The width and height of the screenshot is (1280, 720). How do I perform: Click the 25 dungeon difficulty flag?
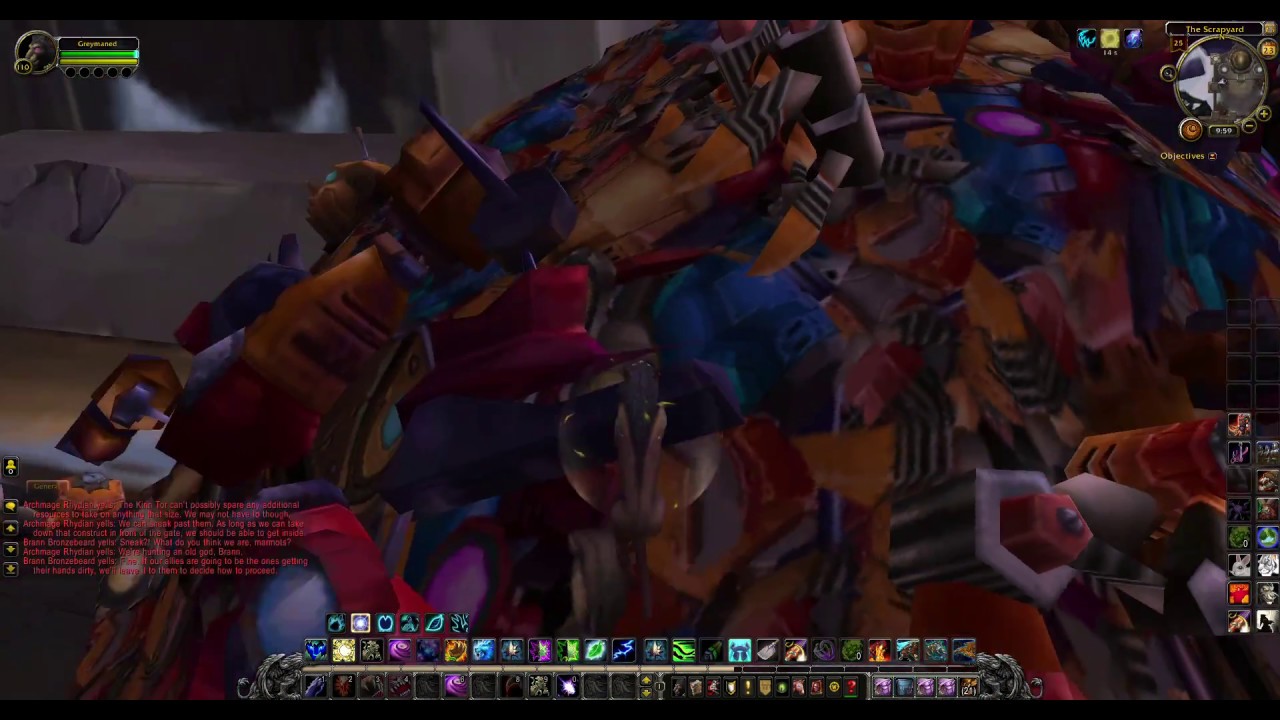coord(1178,44)
